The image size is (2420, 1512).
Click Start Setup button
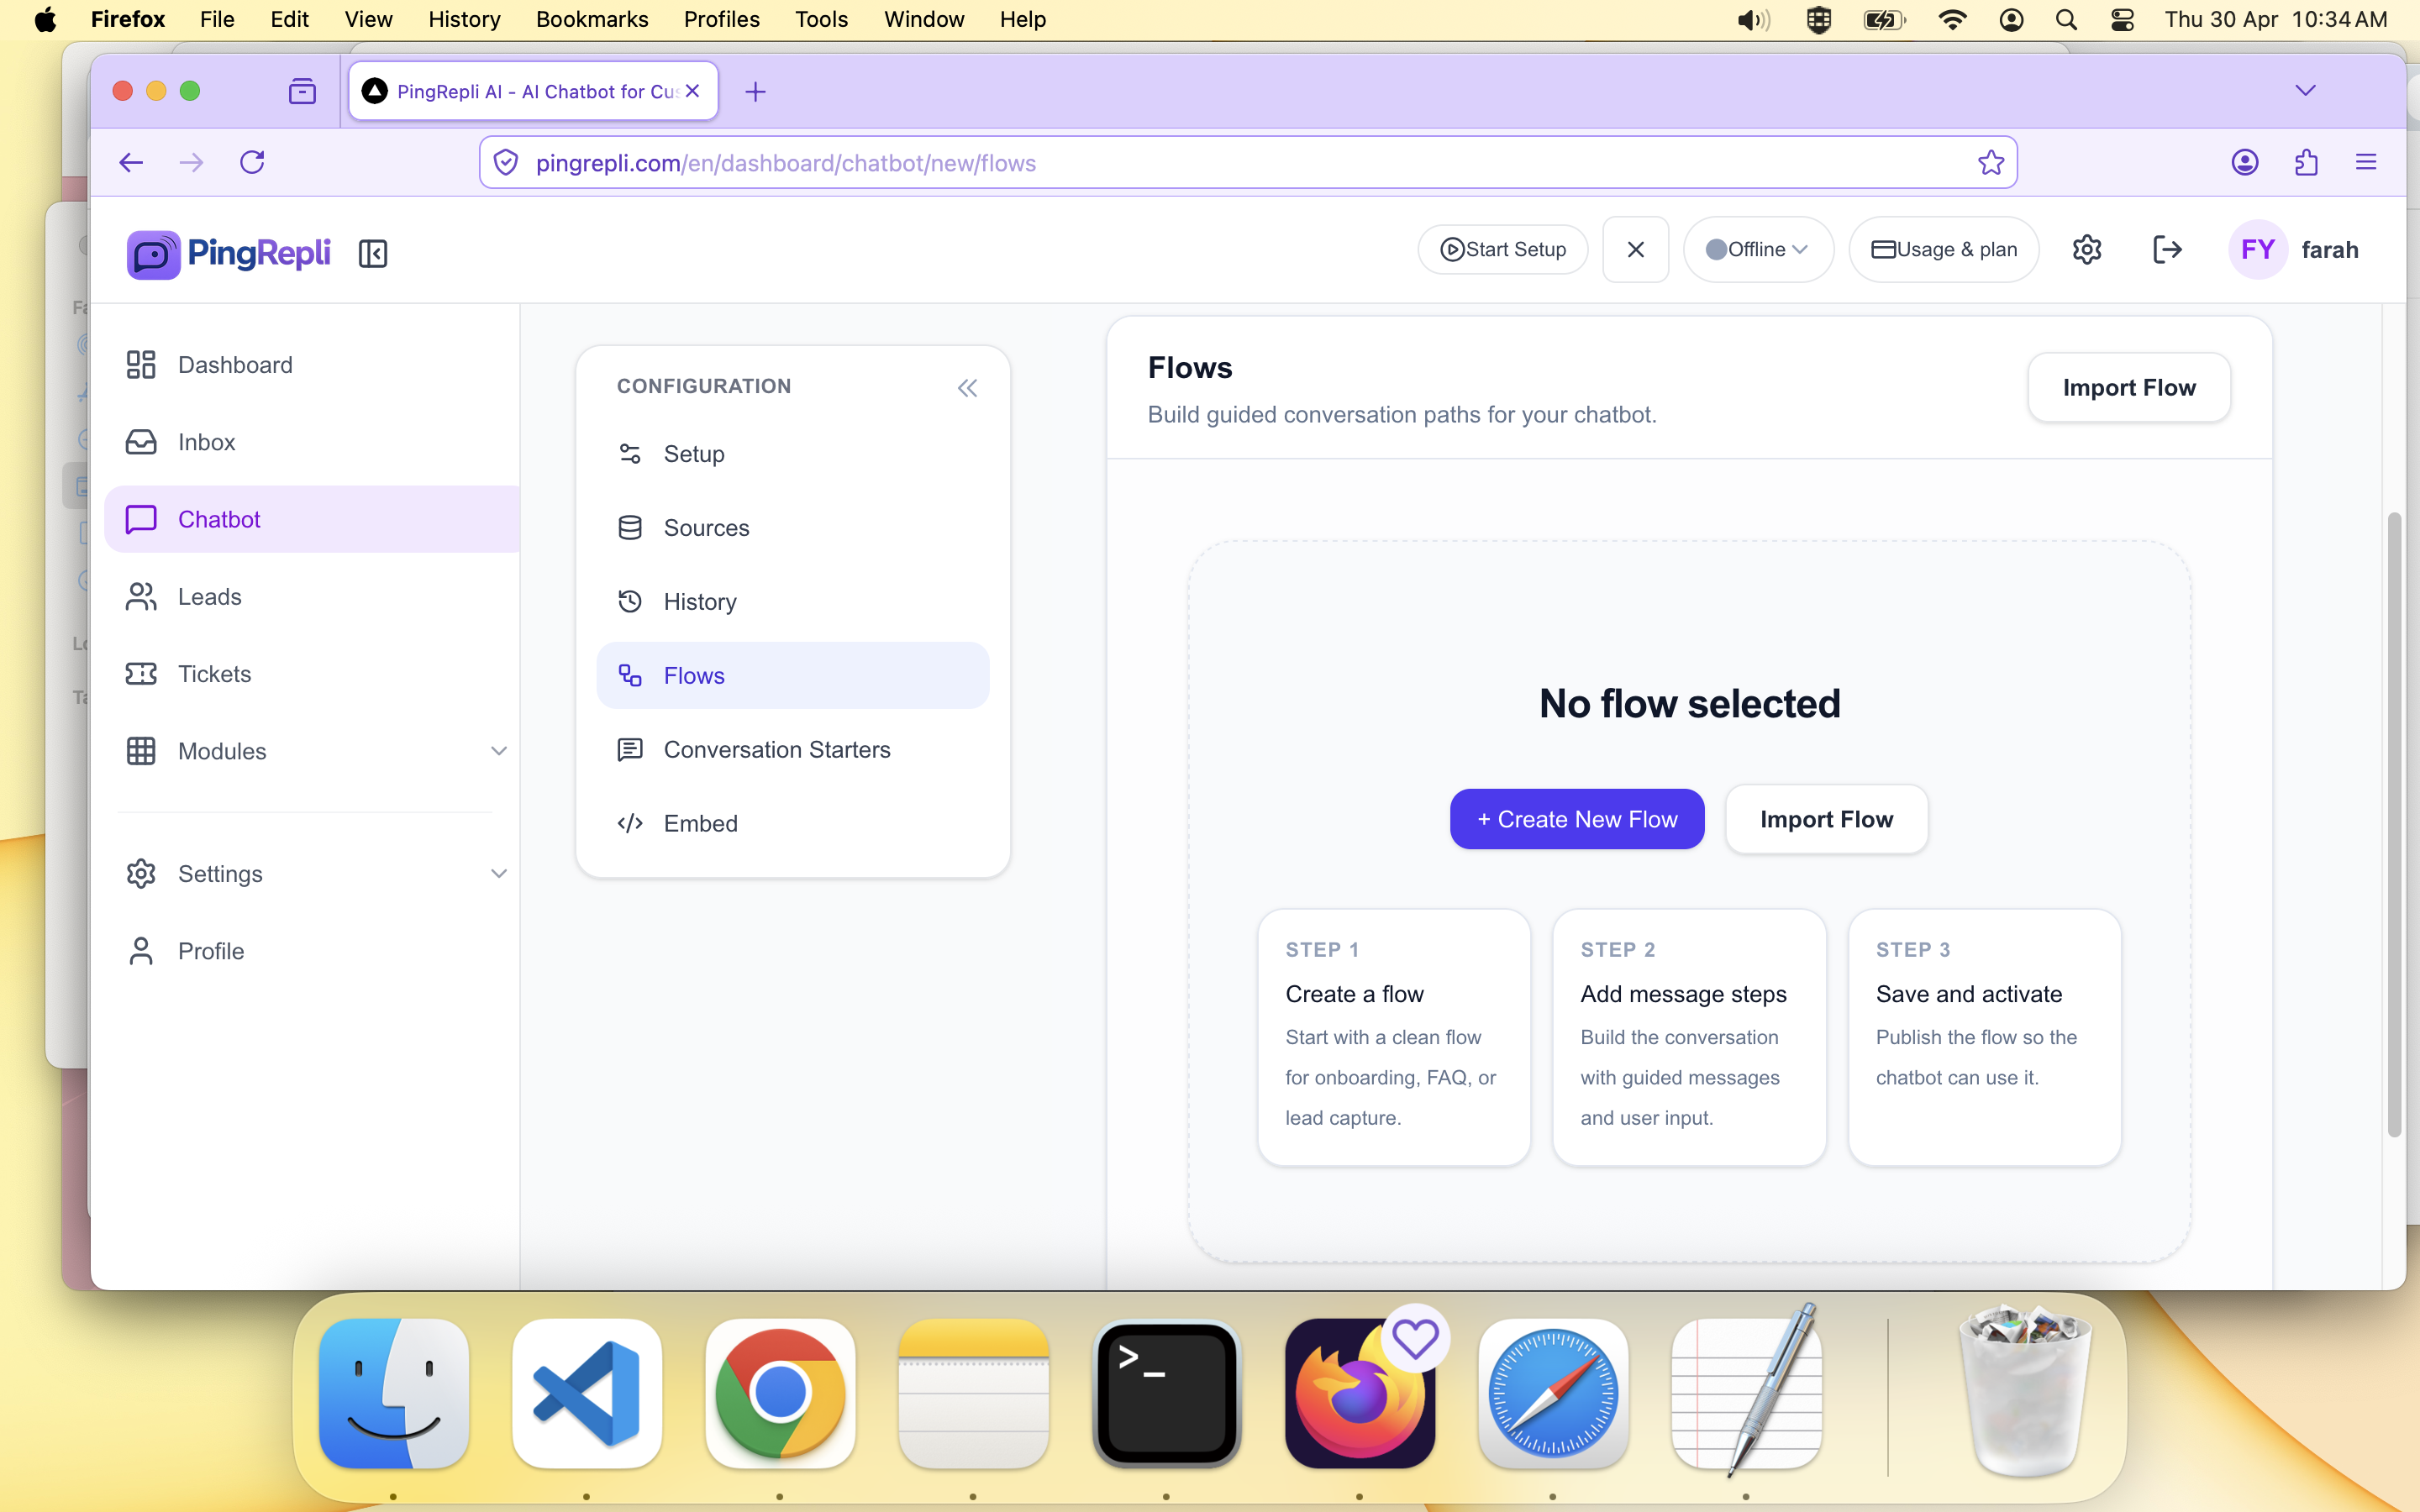coord(1503,249)
